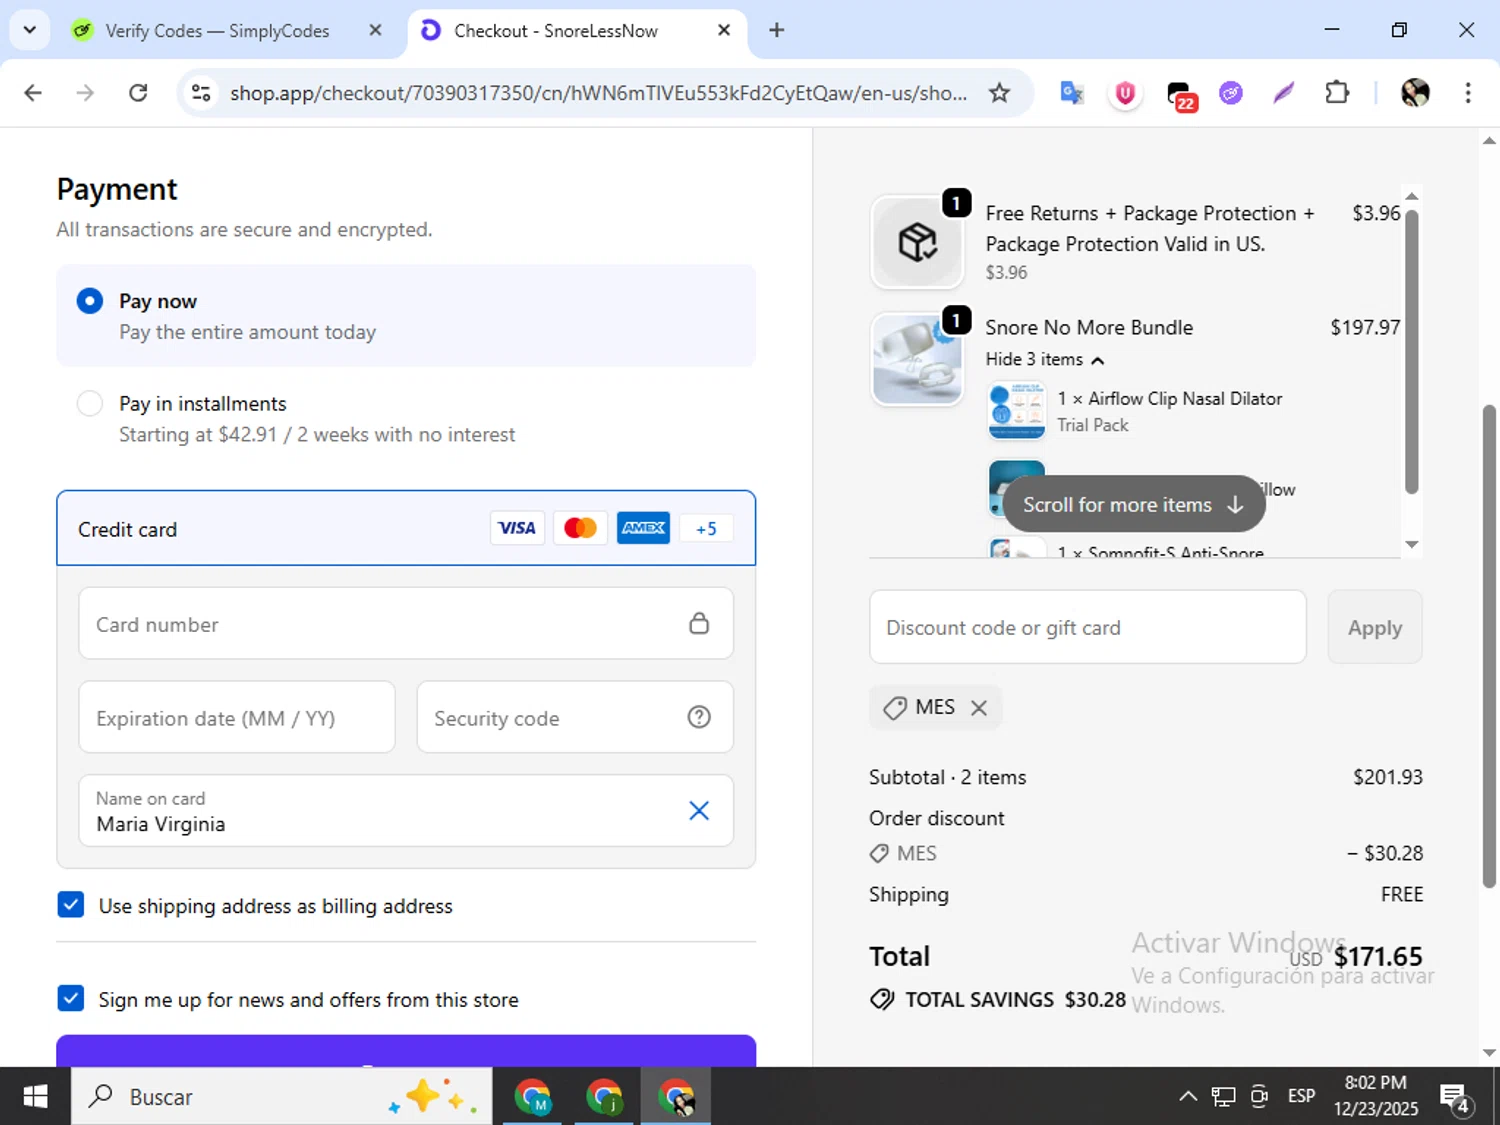Clear the Name on card field
This screenshot has width=1500, height=1125.
pos(699,810)
